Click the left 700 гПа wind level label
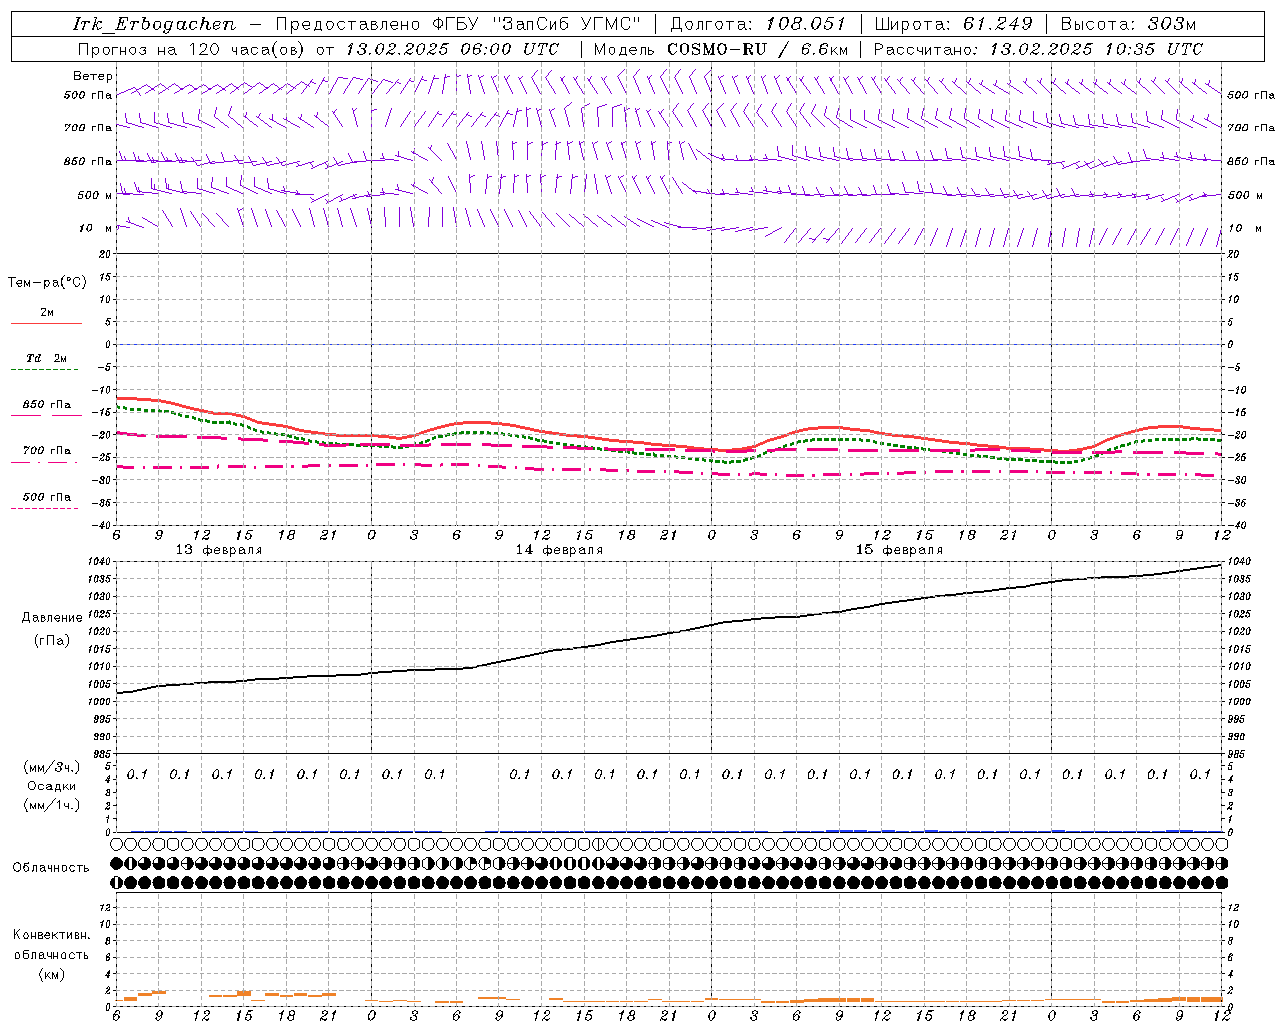 (x=88, y=128)
